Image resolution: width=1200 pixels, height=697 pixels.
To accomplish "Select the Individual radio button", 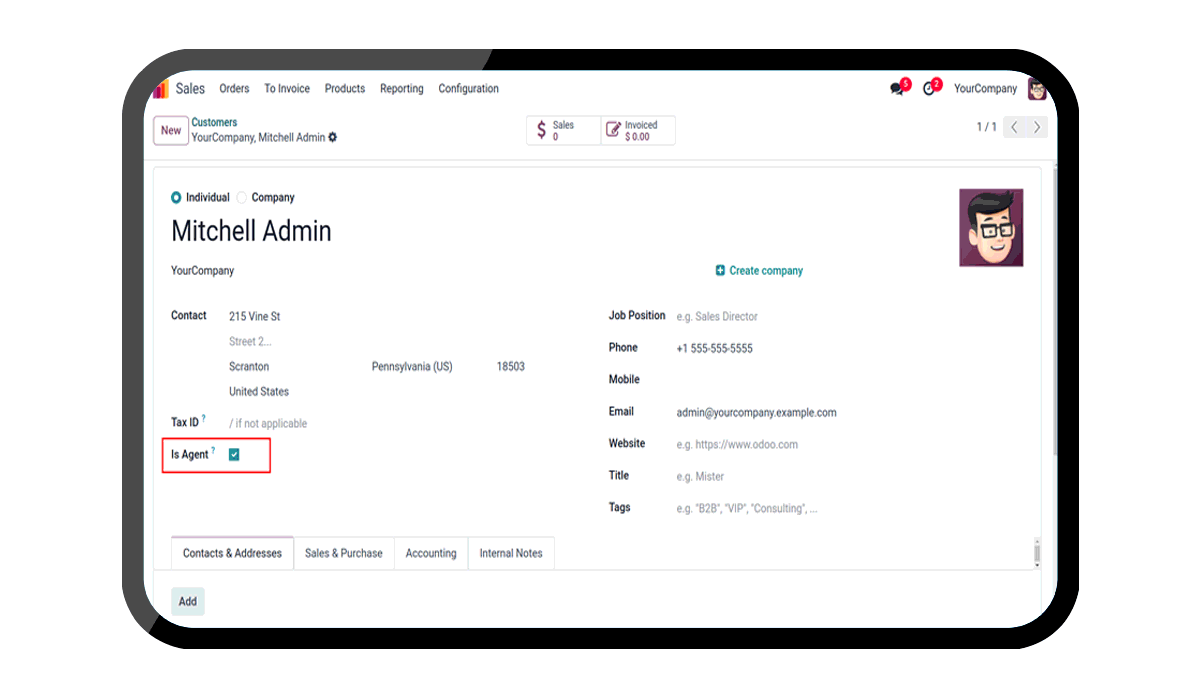I will (176, 198).
